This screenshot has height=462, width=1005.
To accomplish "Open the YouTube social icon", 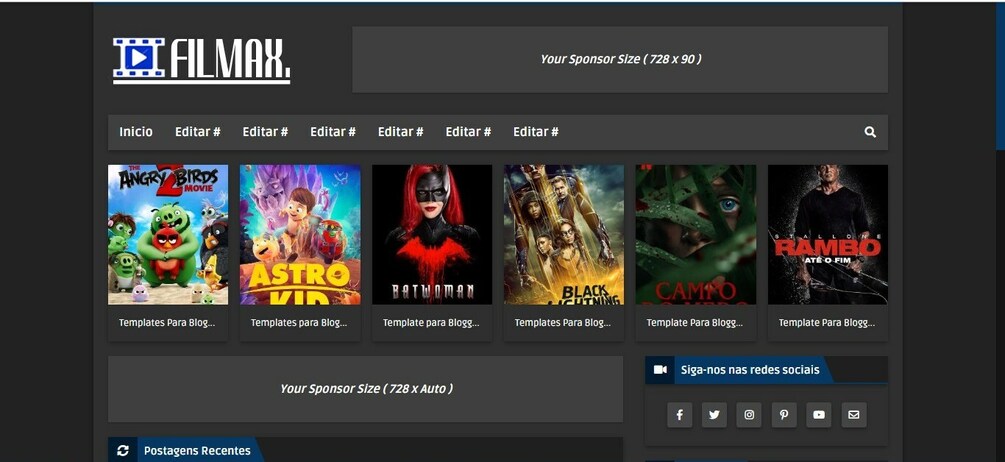I will [x=818, y=415].
